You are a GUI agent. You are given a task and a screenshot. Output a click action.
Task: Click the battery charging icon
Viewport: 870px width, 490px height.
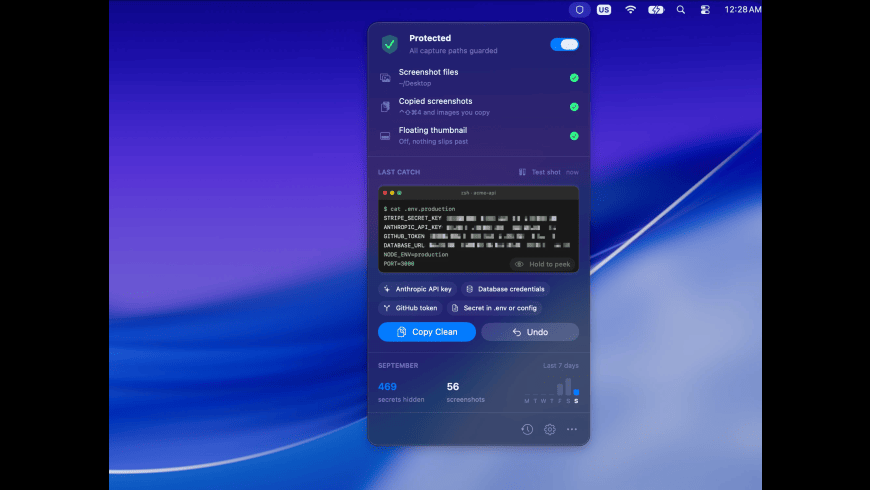point(656,9)
